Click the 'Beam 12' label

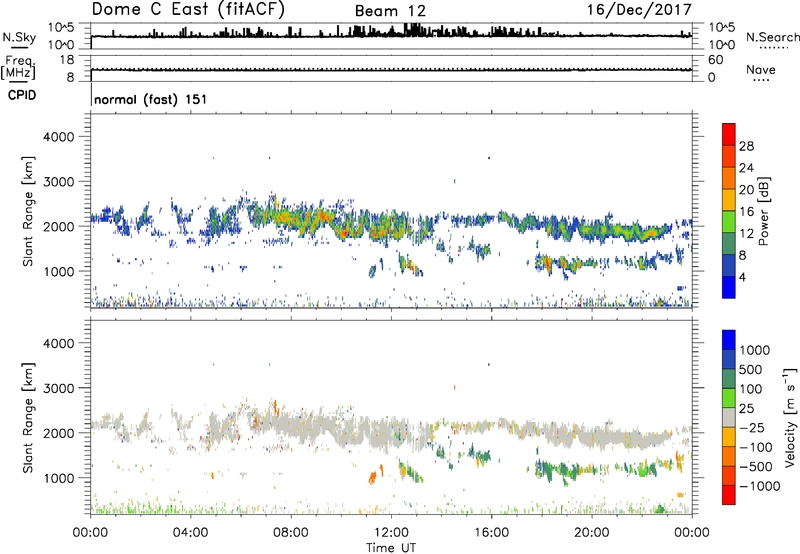point(390,11)
